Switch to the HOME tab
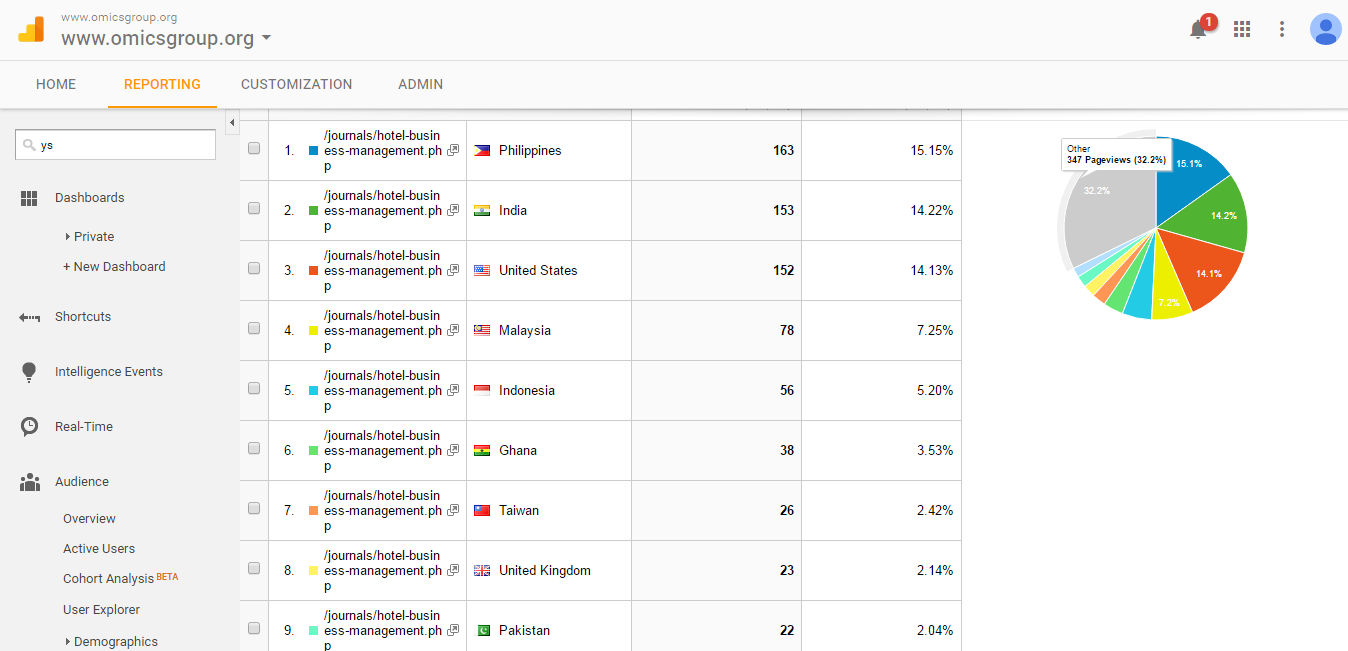 tap(56, 84)
